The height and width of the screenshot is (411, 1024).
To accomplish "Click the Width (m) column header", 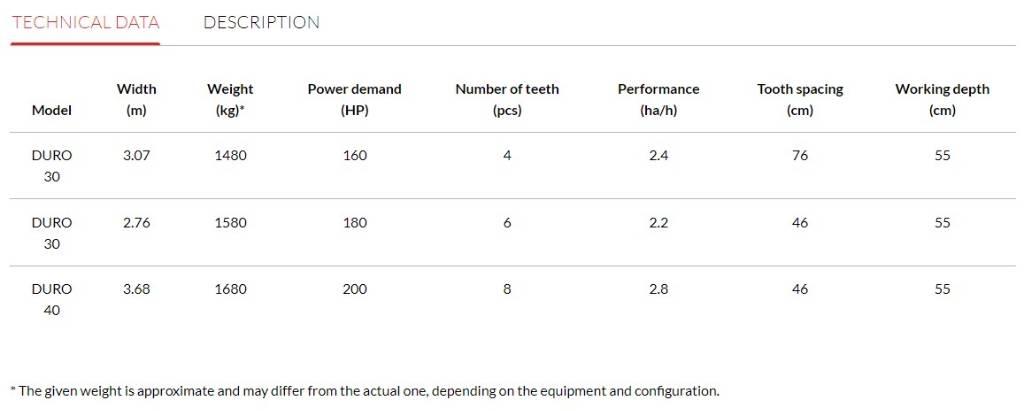I will pos(136,99).
